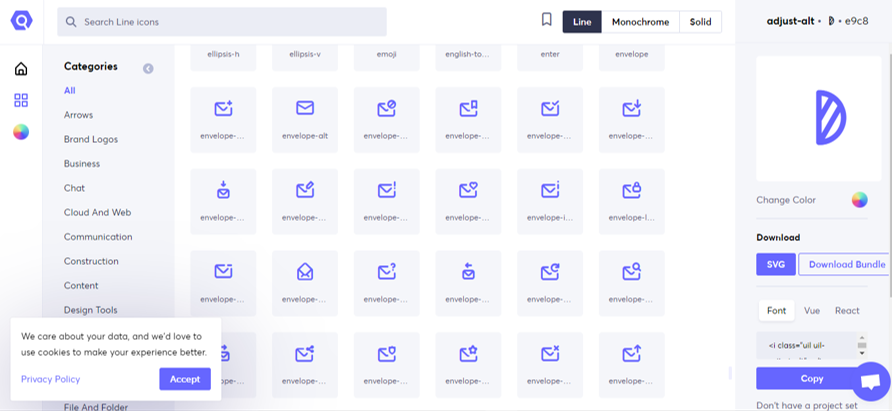
Task: Select envelope with magnifying glass icon
Action: click(x=631, y=283)
